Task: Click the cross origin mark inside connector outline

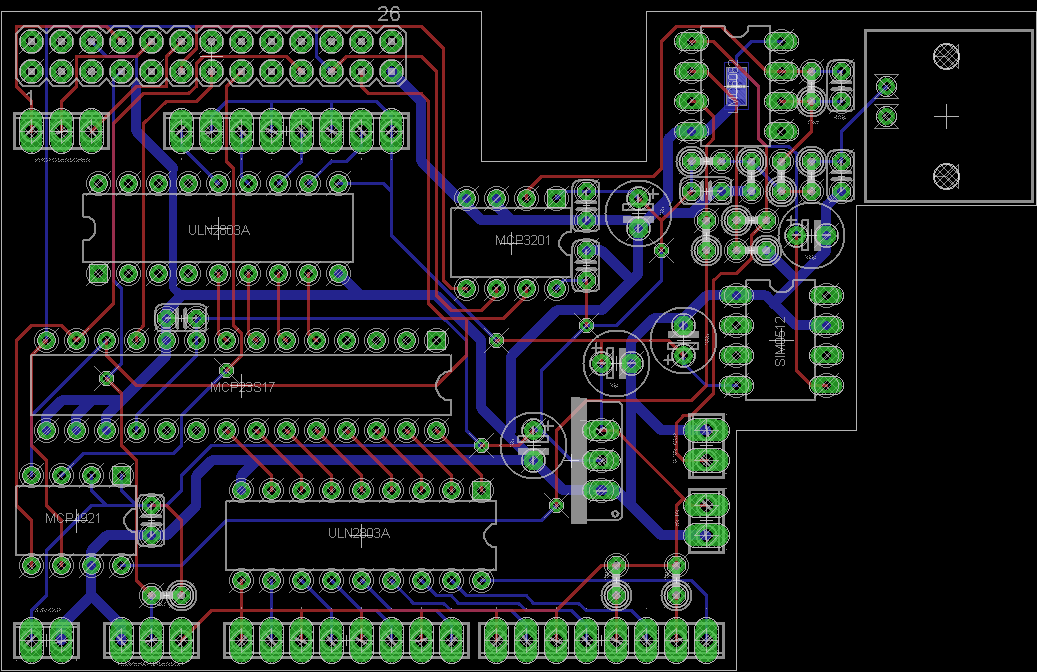Action: [946, 116]
